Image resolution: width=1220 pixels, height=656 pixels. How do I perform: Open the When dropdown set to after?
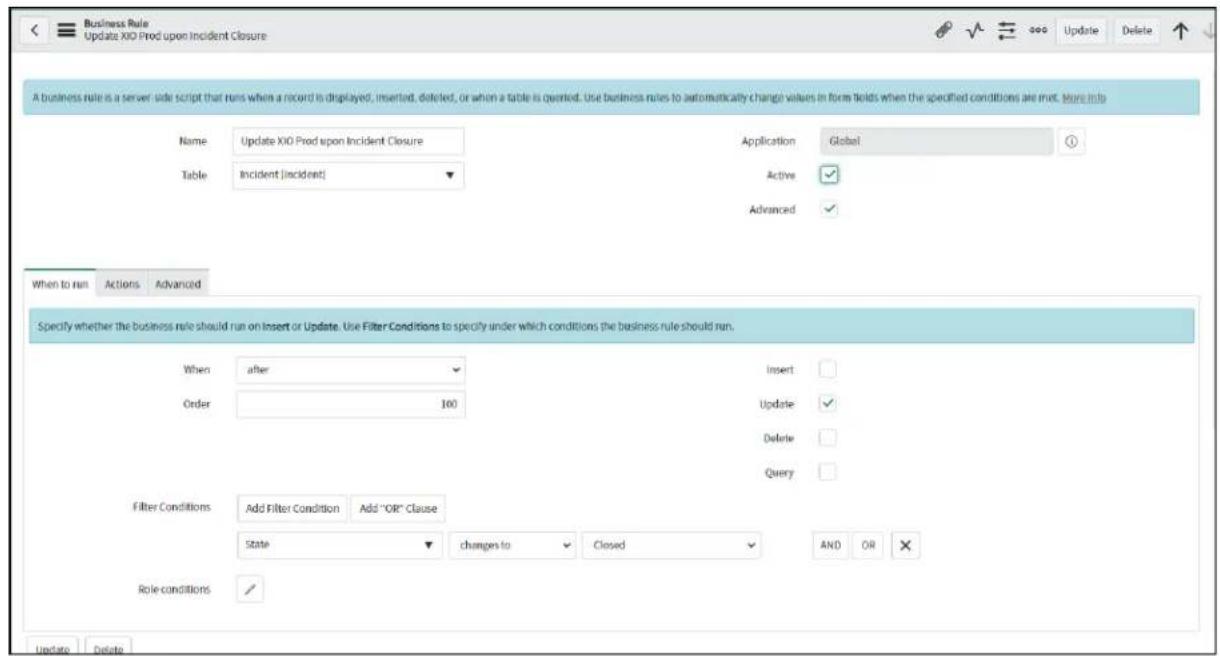point(351,370)
